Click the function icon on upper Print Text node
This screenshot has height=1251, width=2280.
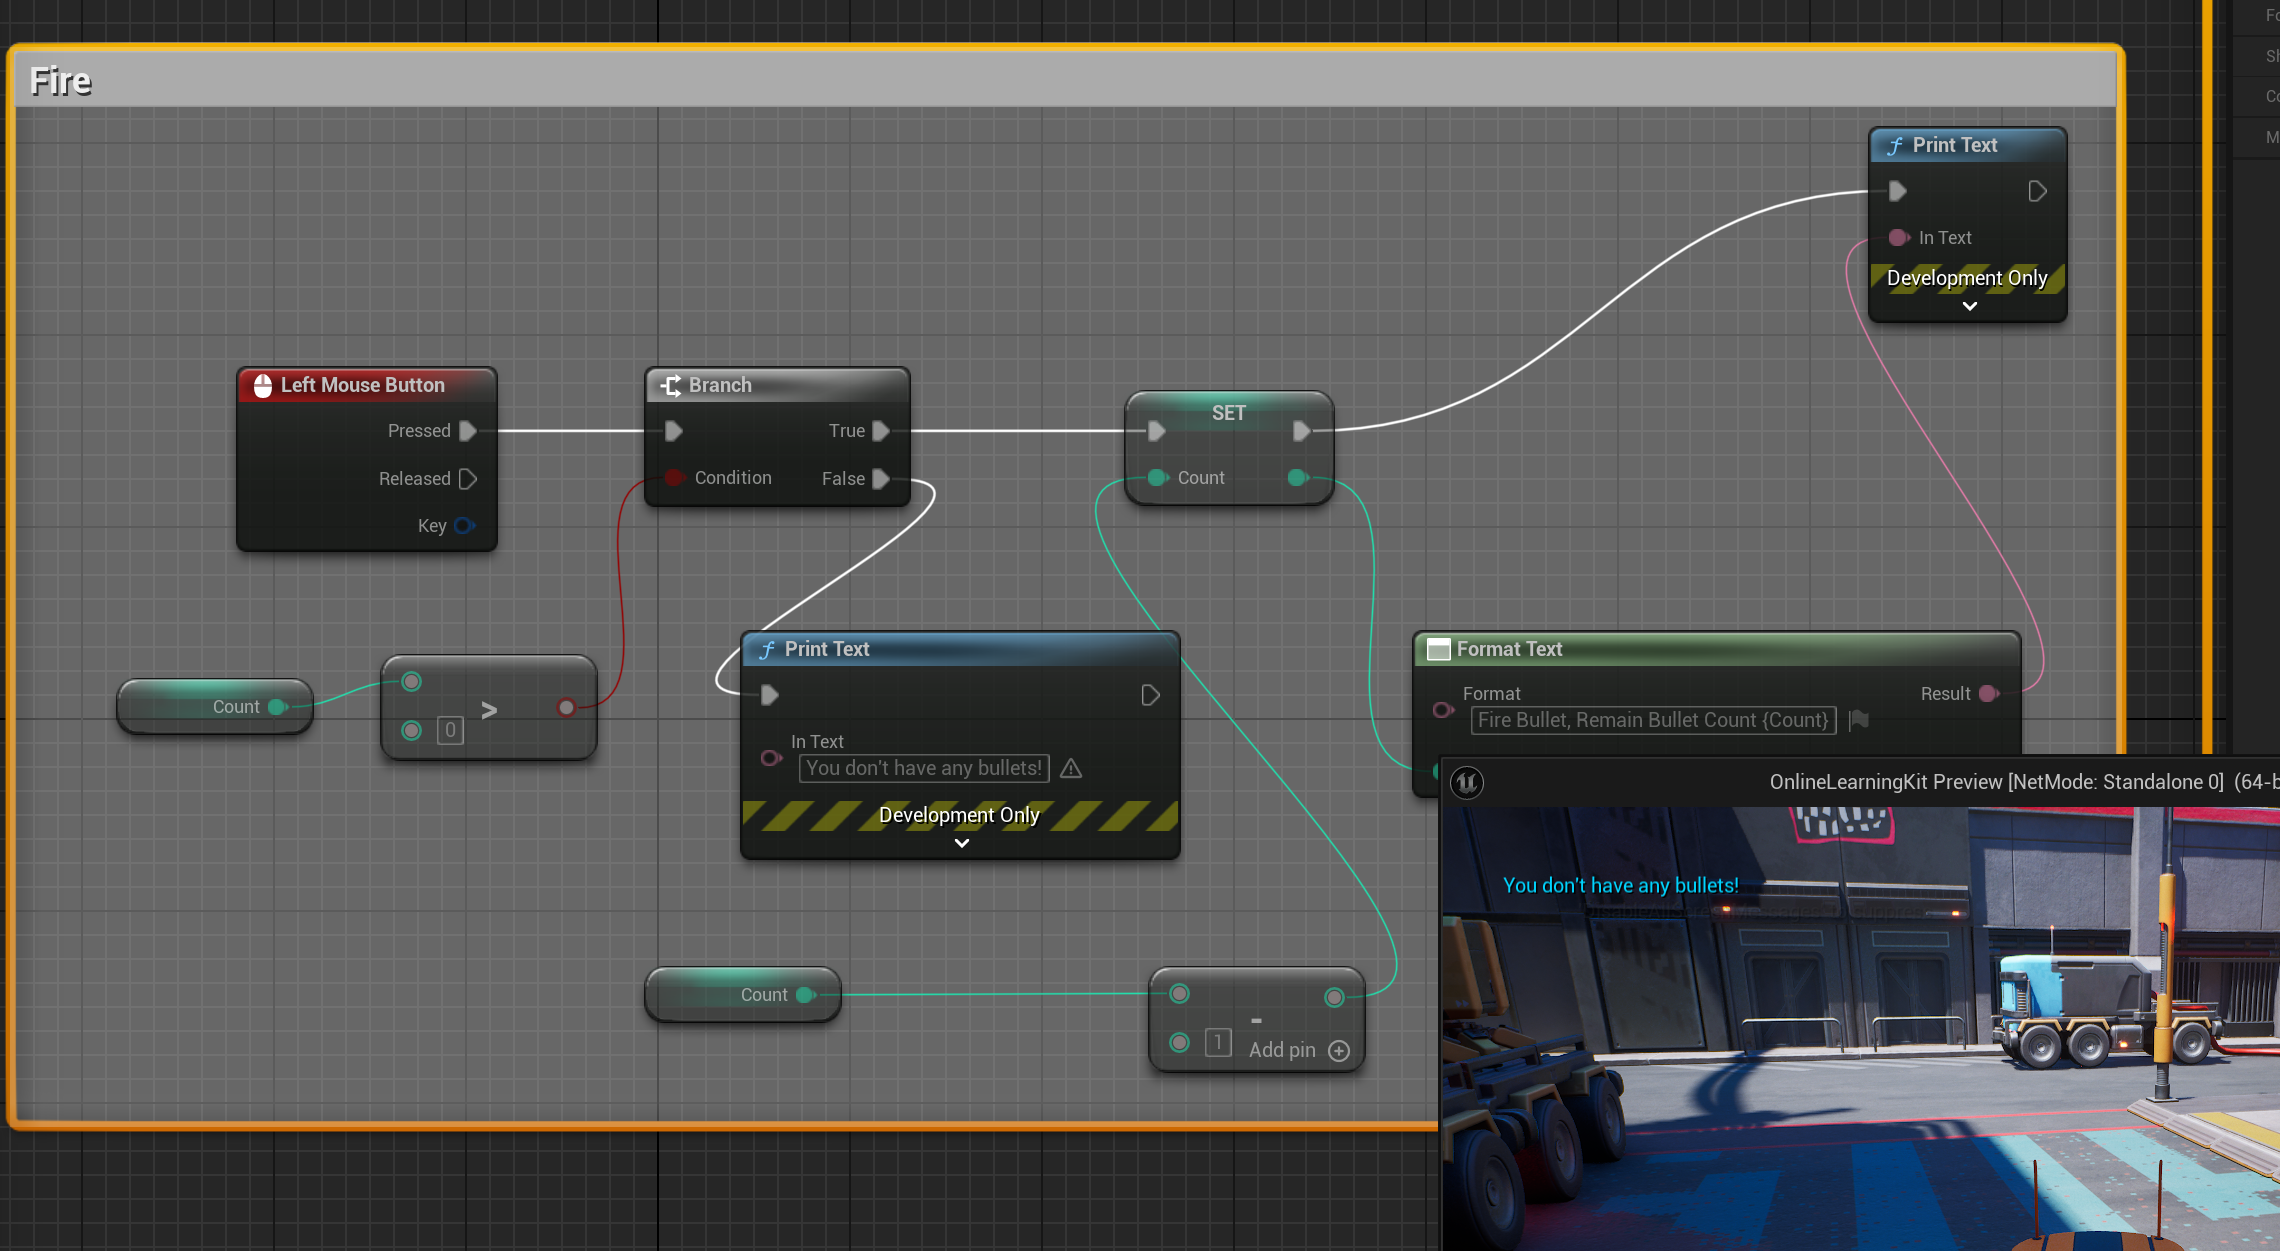[x=1895, y=146]
